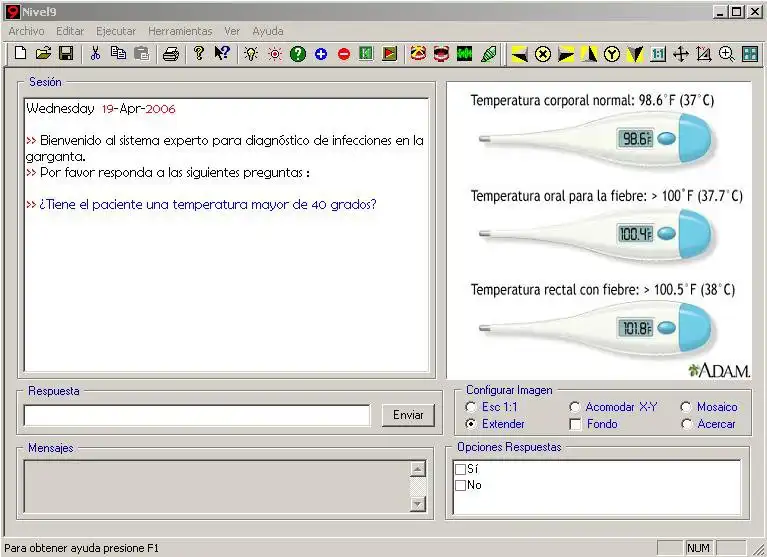The height and width of the screenshot is (557, 767).
Task: Click Mensajes scrollbar up arrow
Action: (x=418, y=469)
